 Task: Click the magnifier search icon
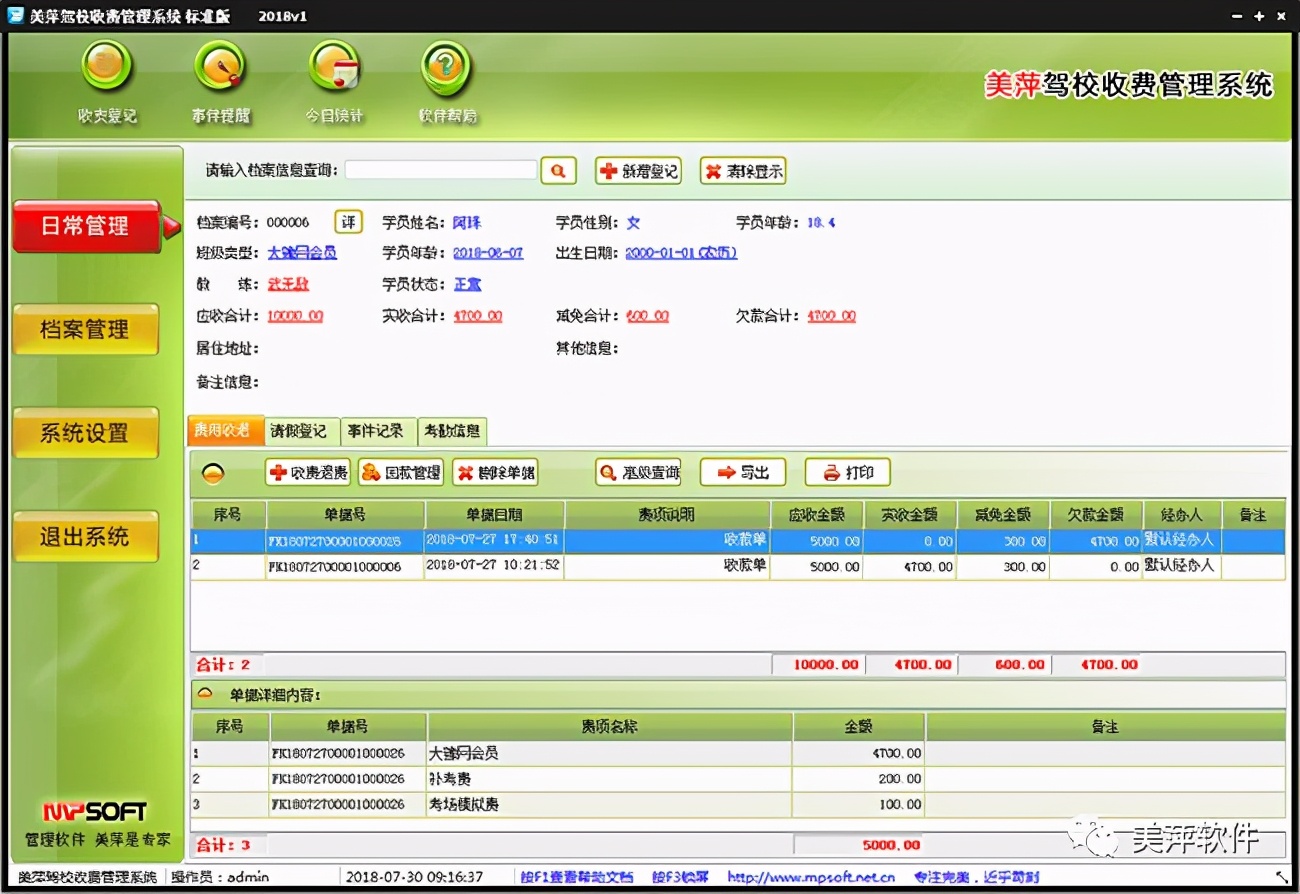click(558, 170)
